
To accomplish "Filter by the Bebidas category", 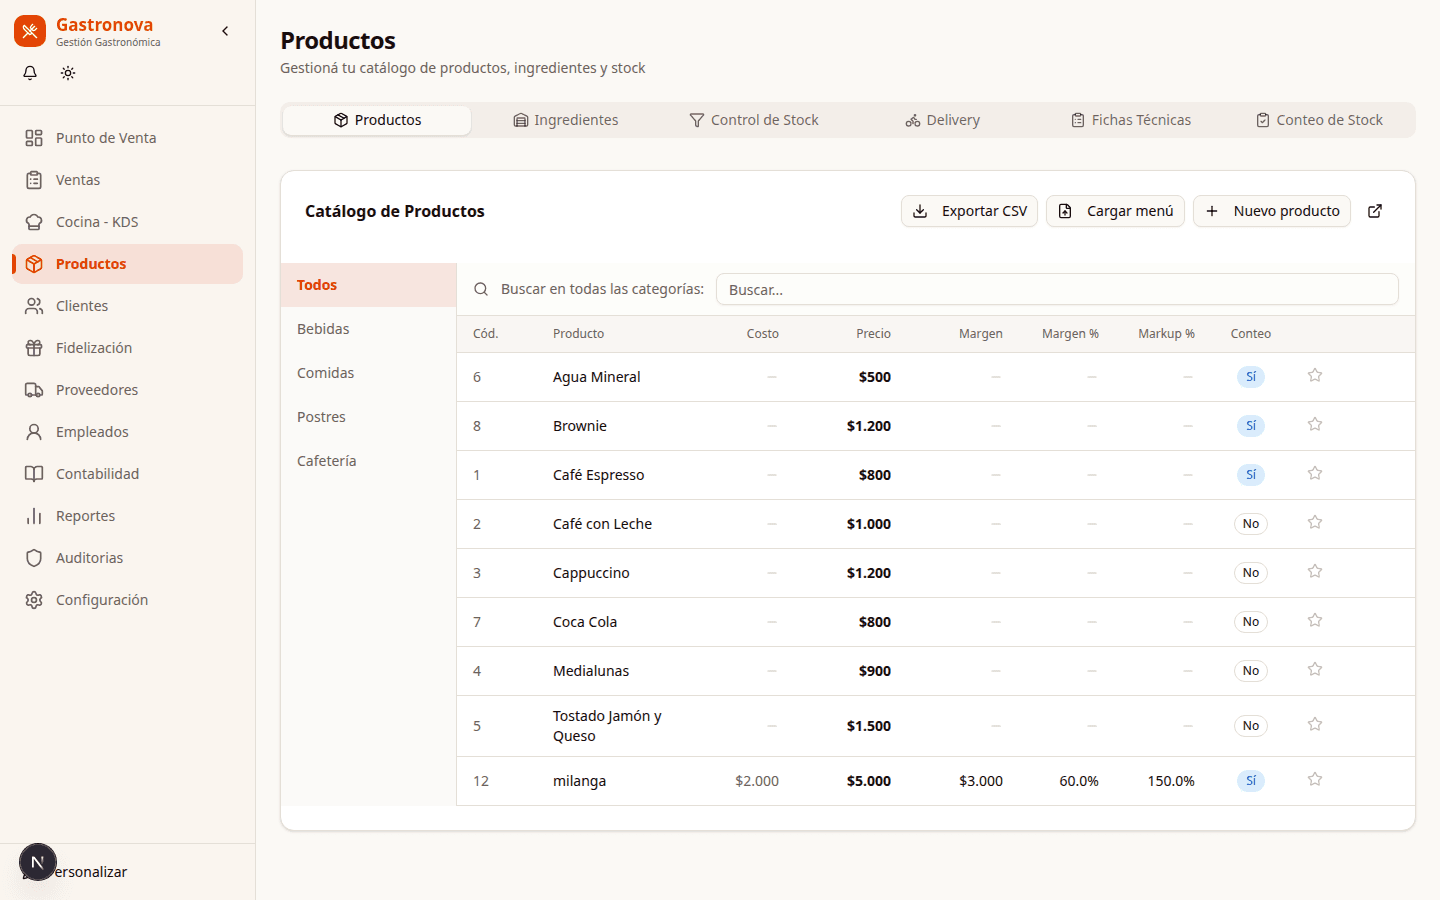I will click(x=323, y=329).
